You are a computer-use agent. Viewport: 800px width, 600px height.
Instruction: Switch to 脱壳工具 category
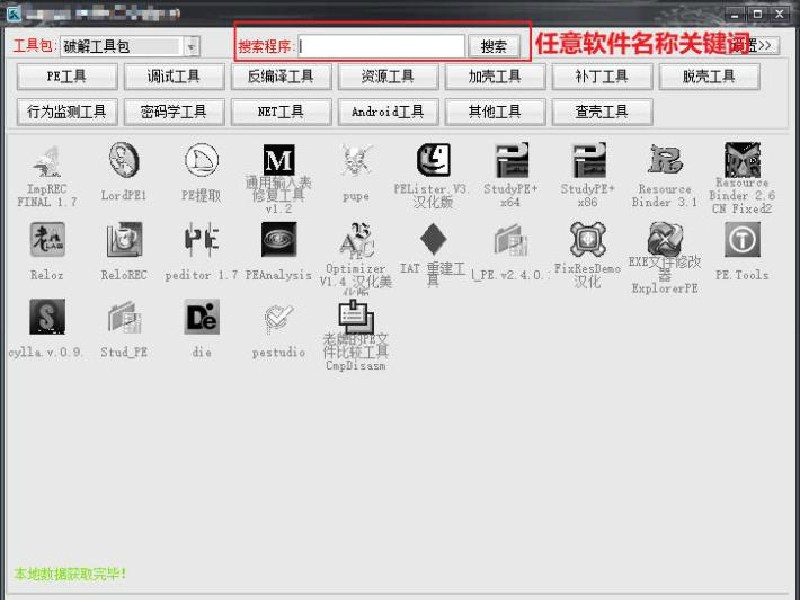click(709, 77)
